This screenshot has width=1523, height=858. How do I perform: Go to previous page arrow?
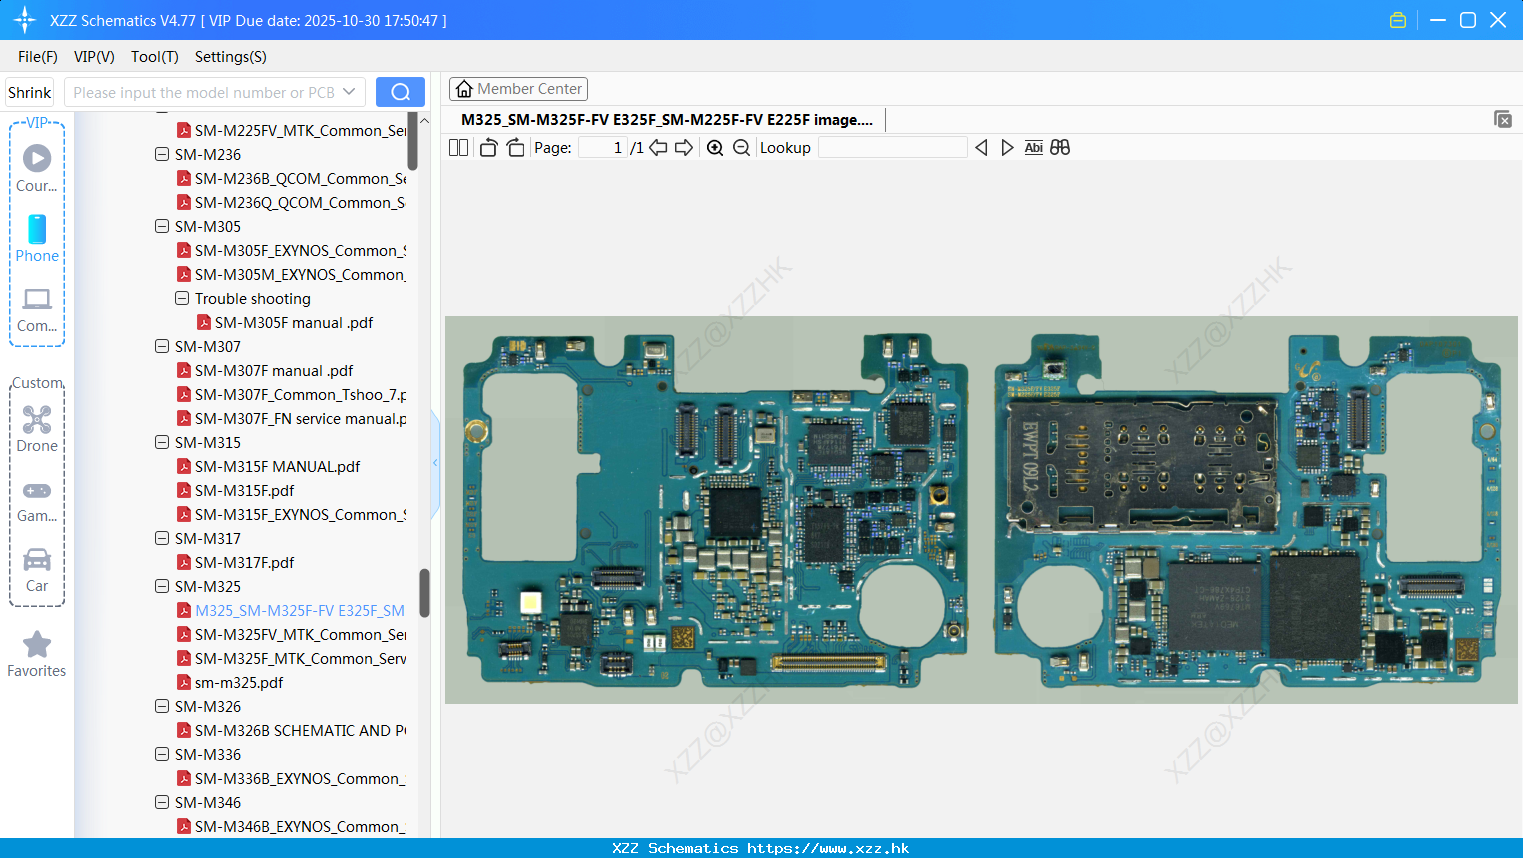(658, 148)
